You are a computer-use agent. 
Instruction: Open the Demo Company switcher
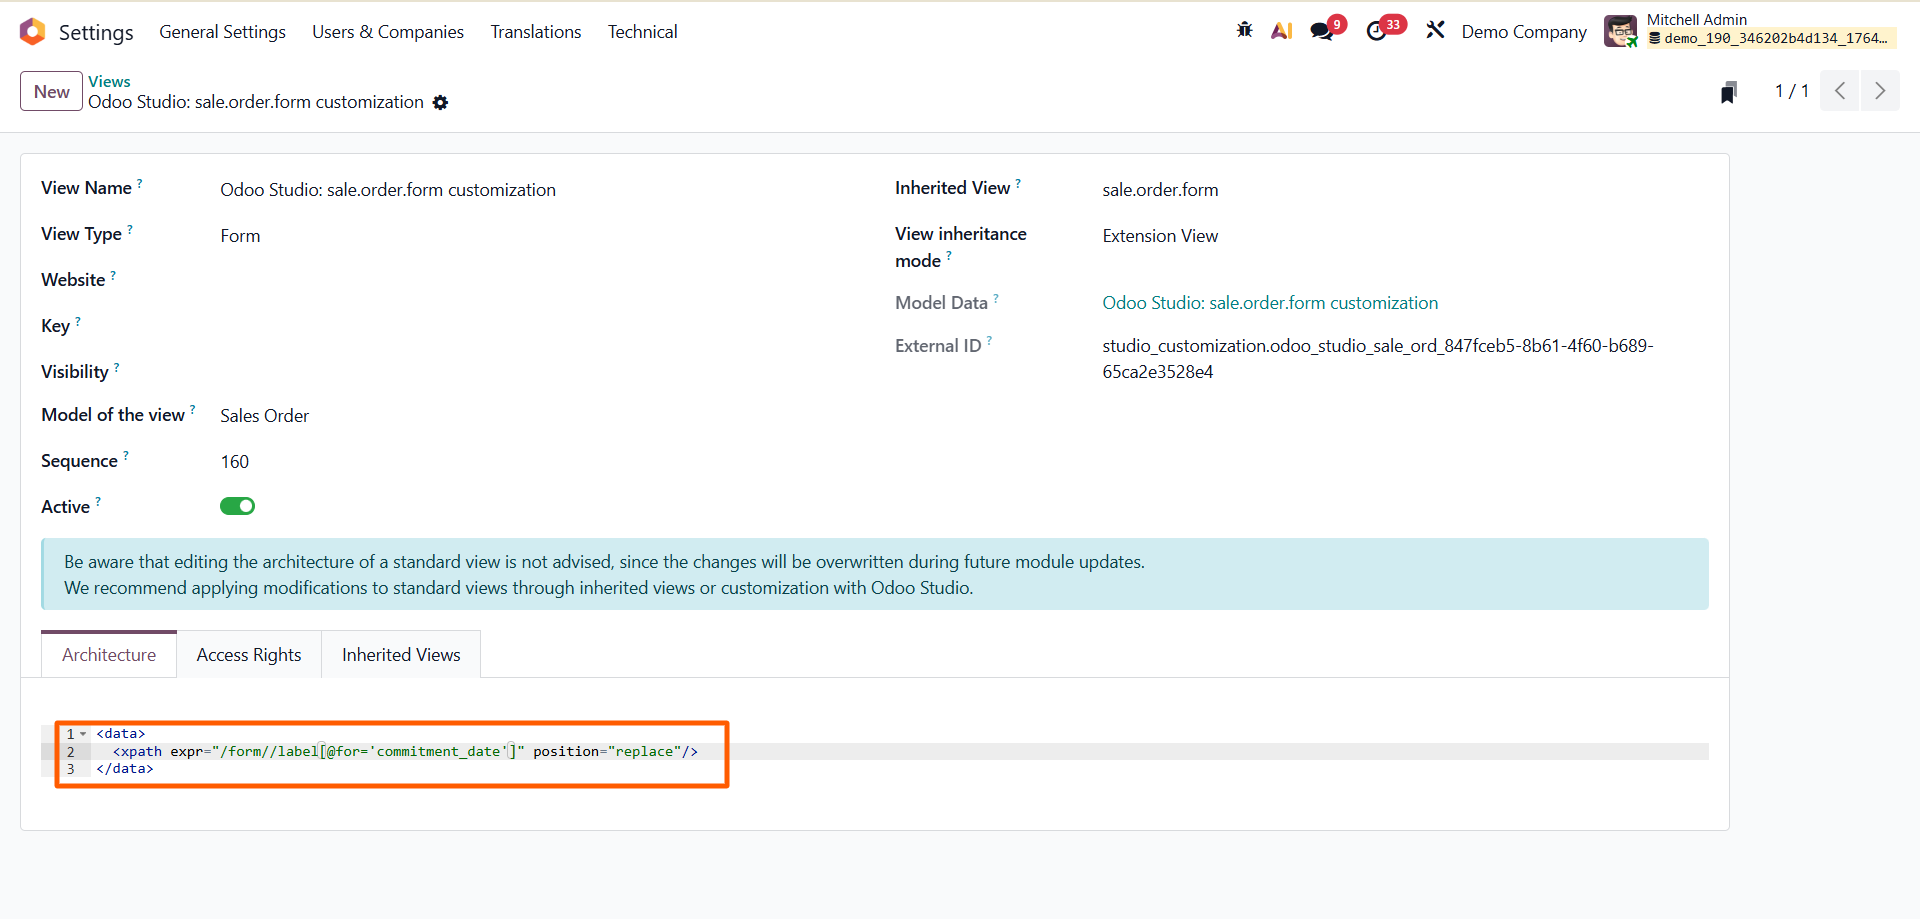coord(1523,32)
